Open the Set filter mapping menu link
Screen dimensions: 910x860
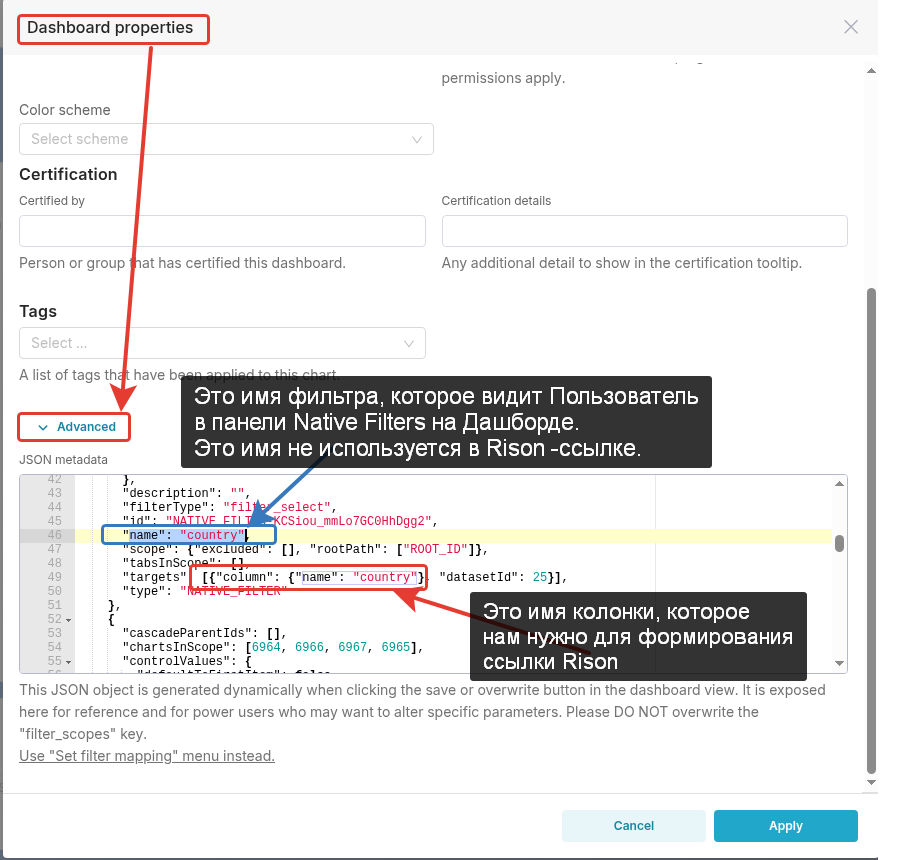point(146,755)
